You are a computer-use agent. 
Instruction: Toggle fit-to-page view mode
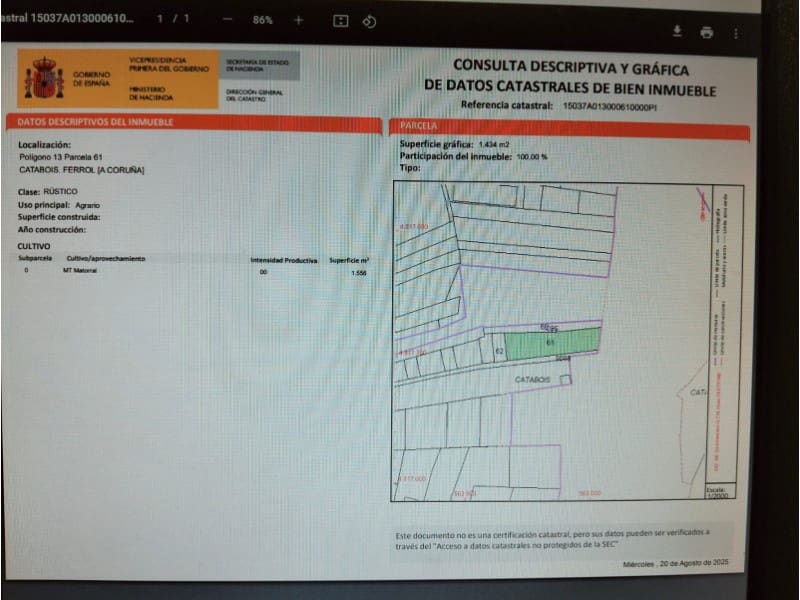click(x=340, y=18)
